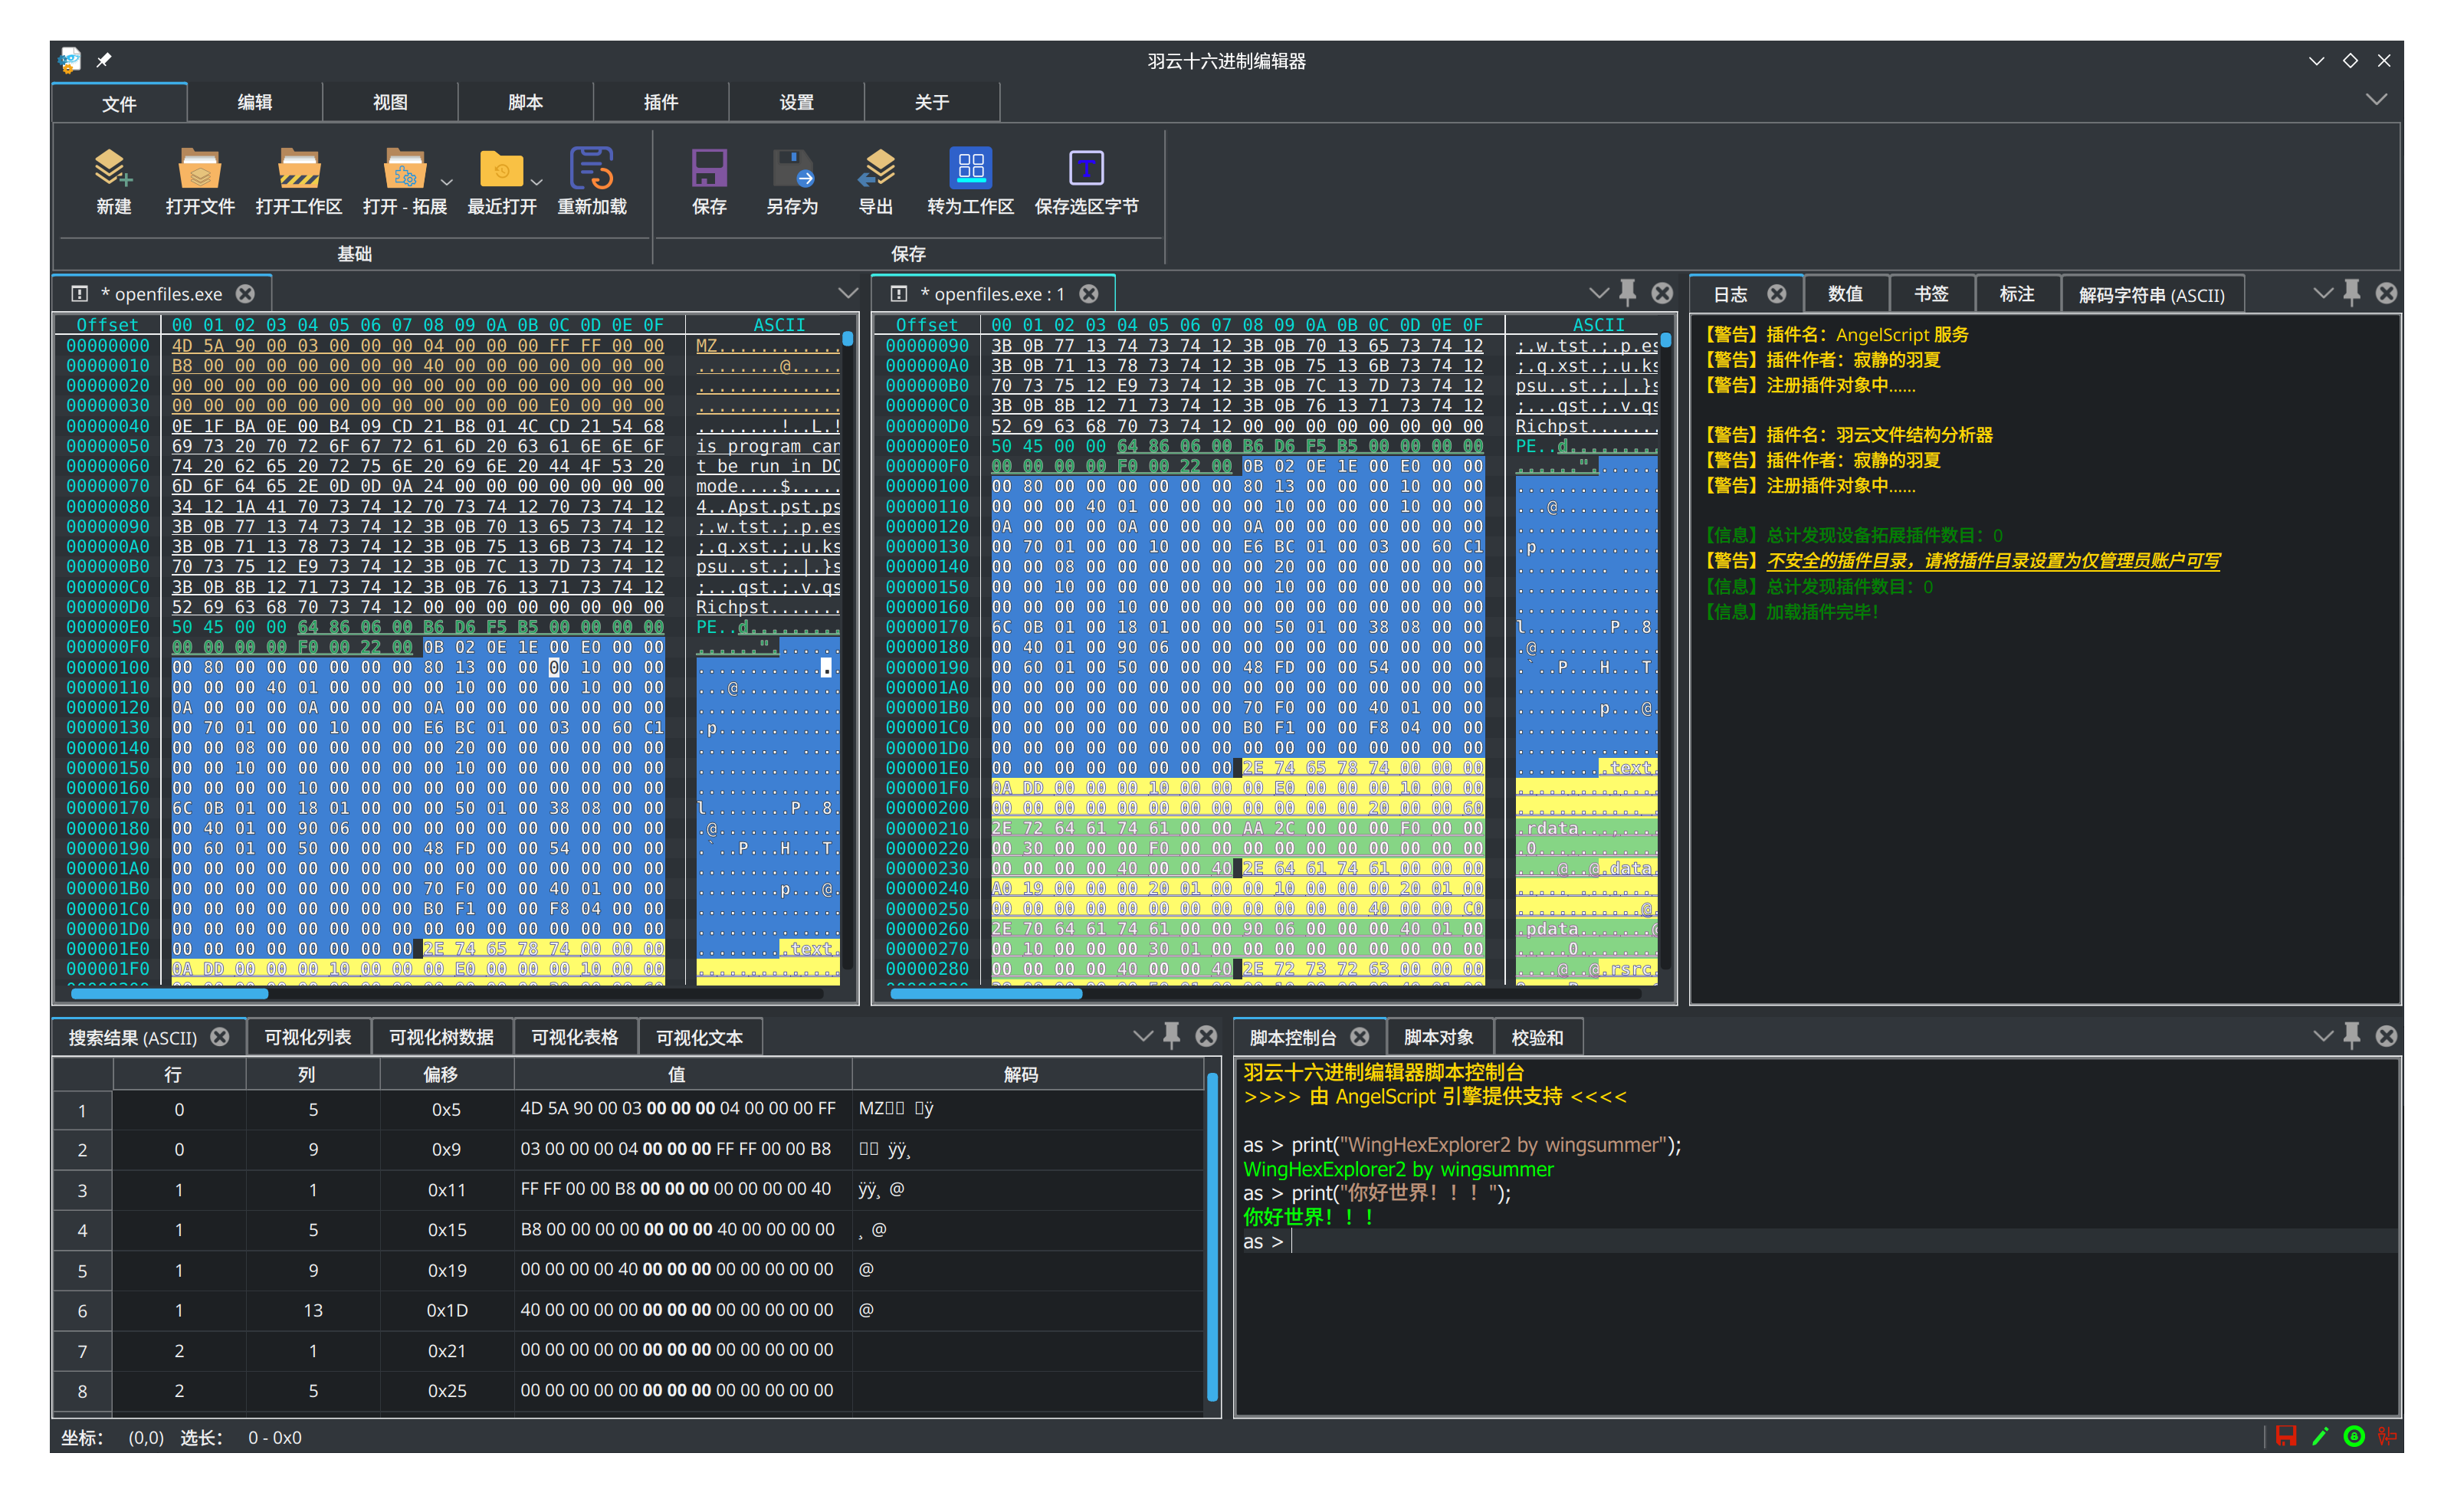Switch to the 可视化列表 tab

coord(308,1037)
